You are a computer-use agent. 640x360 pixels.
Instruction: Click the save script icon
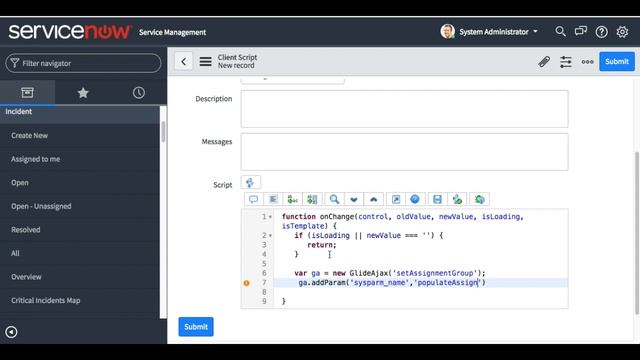(437, 200)
